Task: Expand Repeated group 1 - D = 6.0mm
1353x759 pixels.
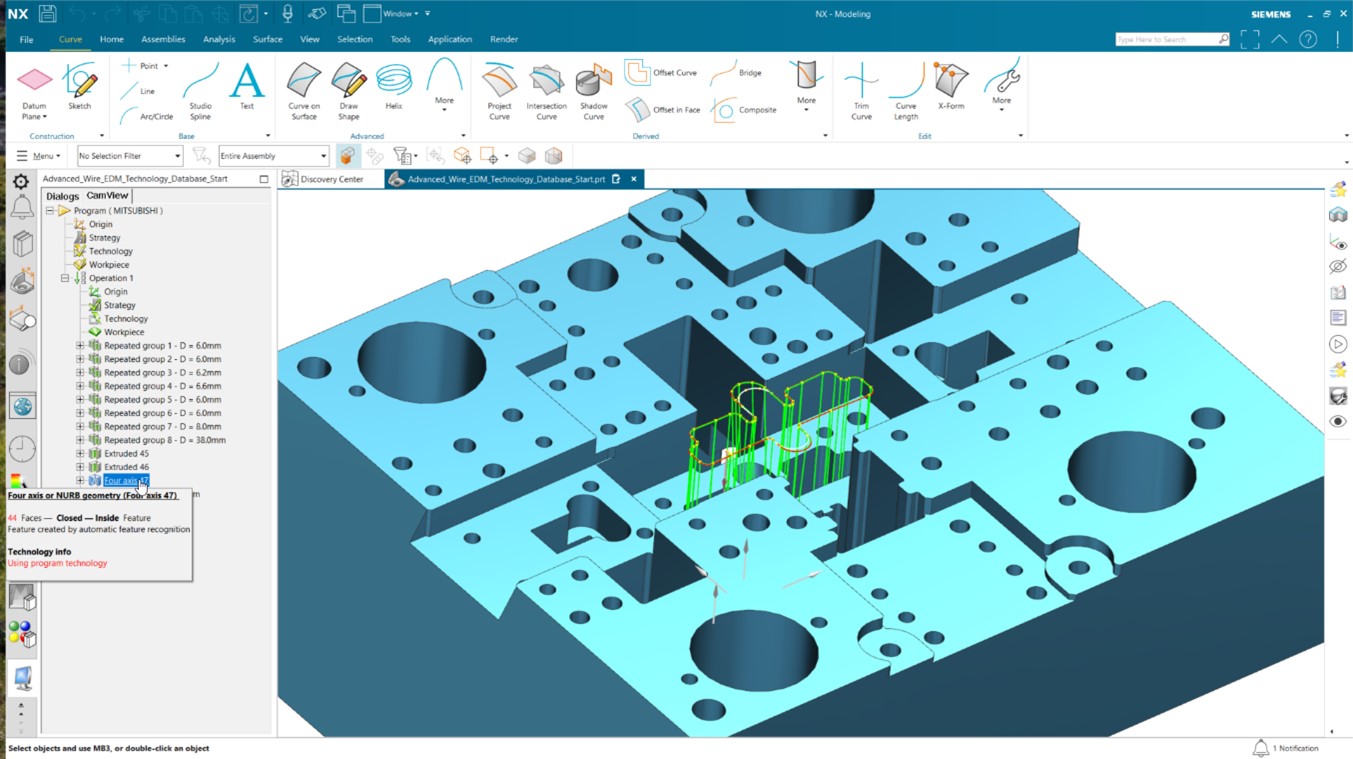Action: click(80, 345)
